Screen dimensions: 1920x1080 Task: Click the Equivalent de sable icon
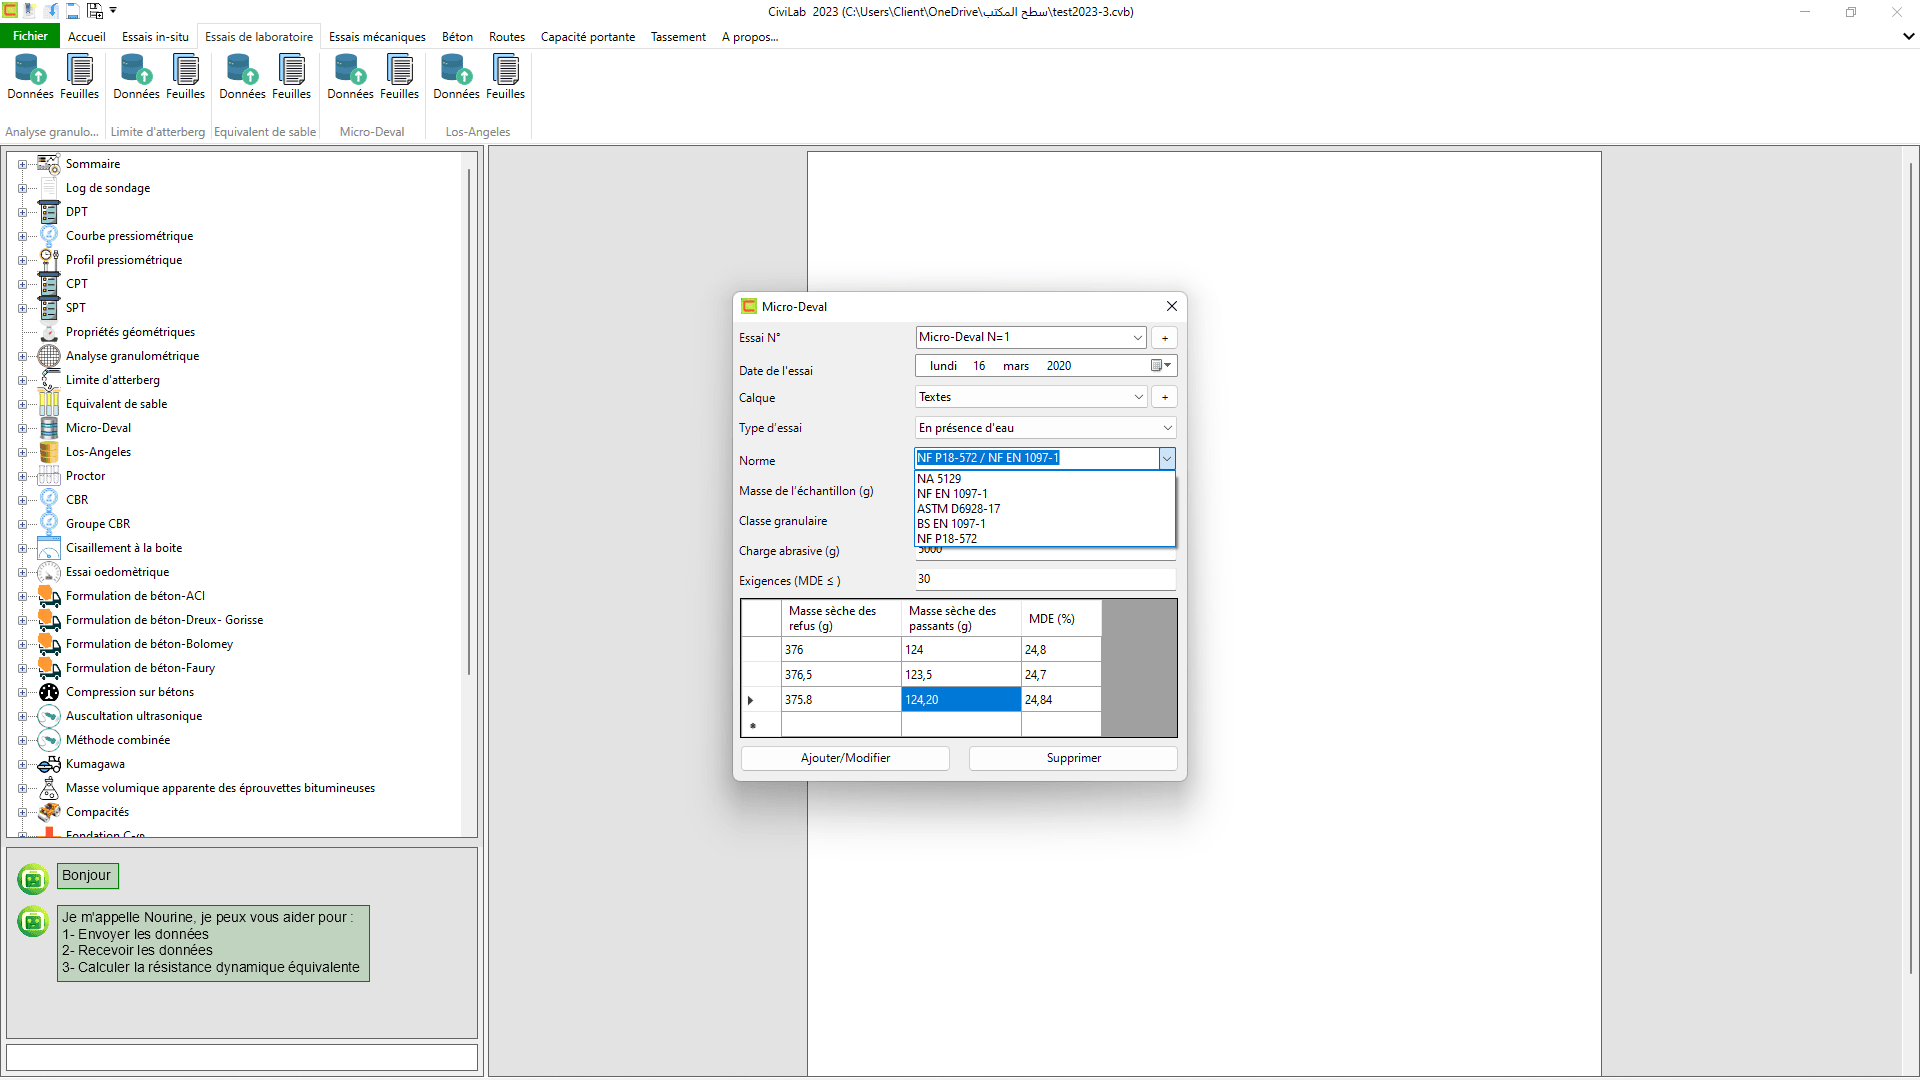[x=49, y=404]
